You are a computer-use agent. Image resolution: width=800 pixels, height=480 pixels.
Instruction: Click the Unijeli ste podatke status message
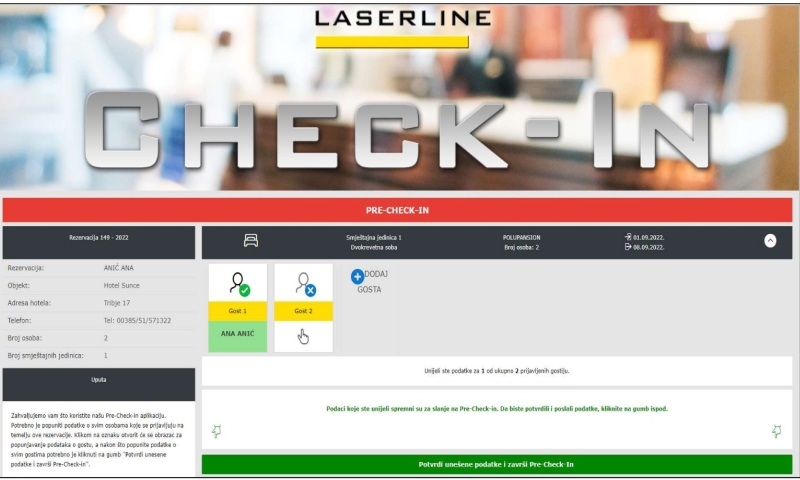pyautogui.click(x=496, y=371)
